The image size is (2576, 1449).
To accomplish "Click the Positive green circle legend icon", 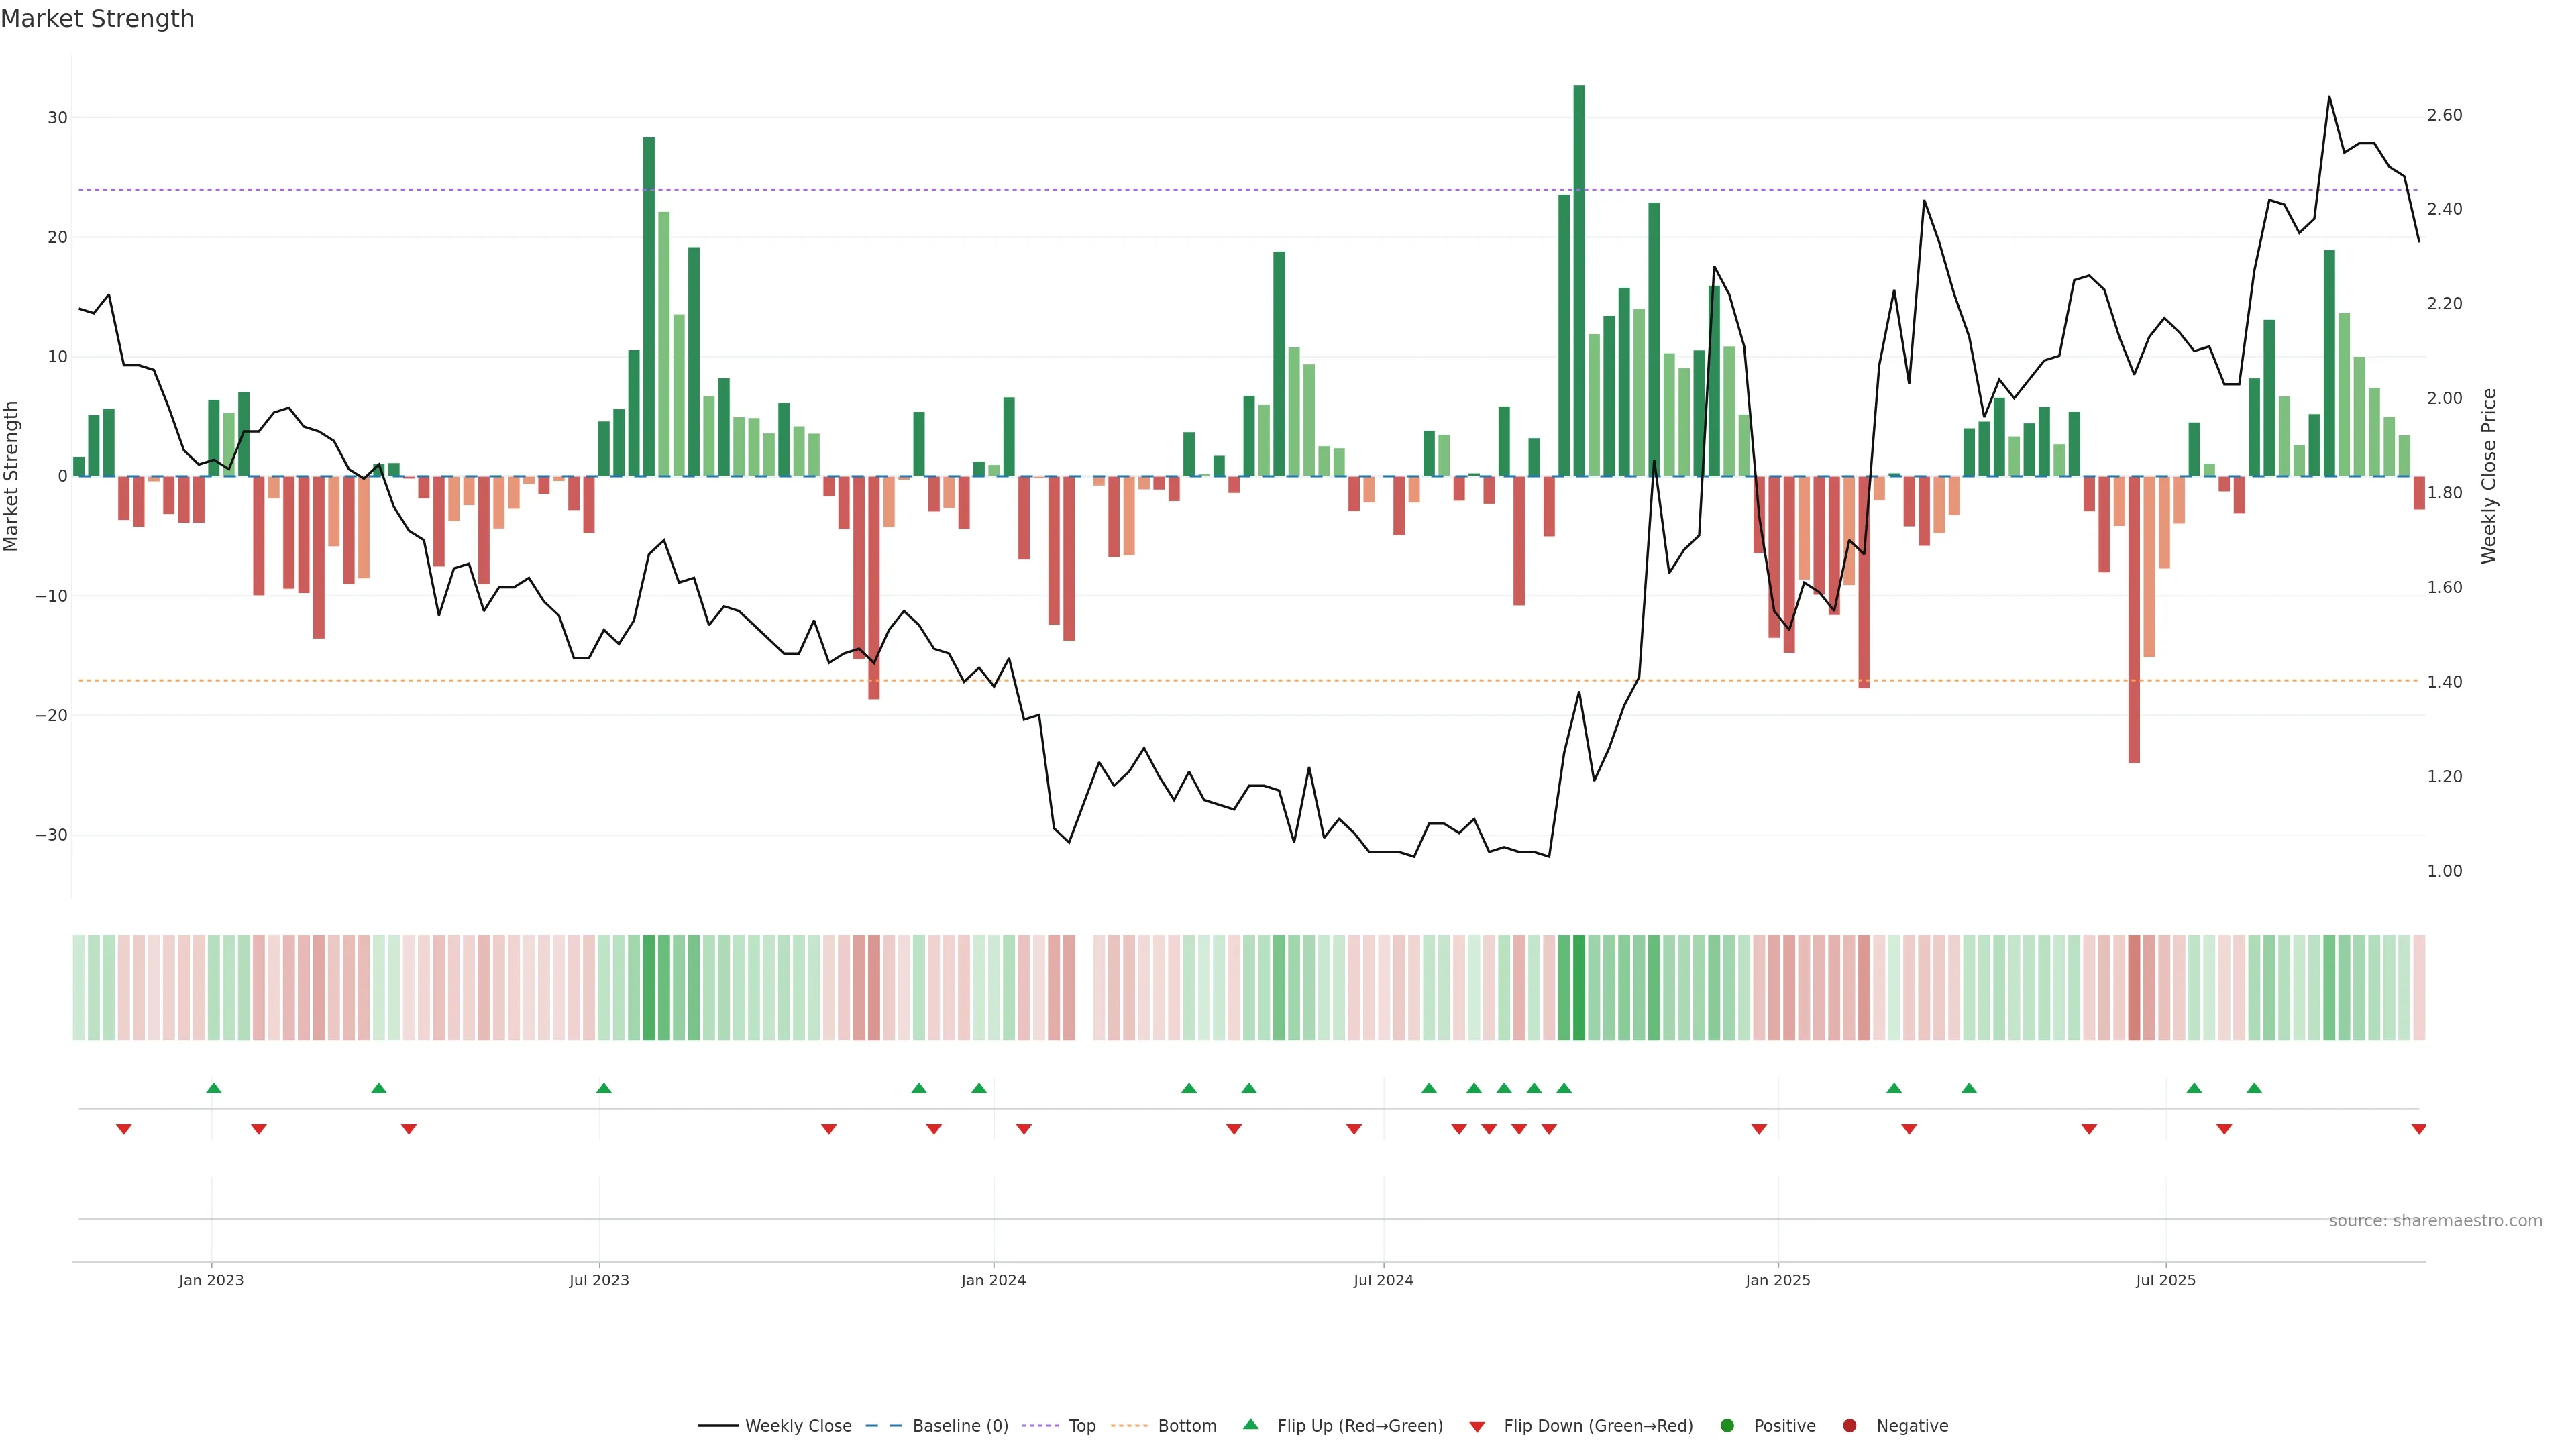I will tap(1727, 1426).
